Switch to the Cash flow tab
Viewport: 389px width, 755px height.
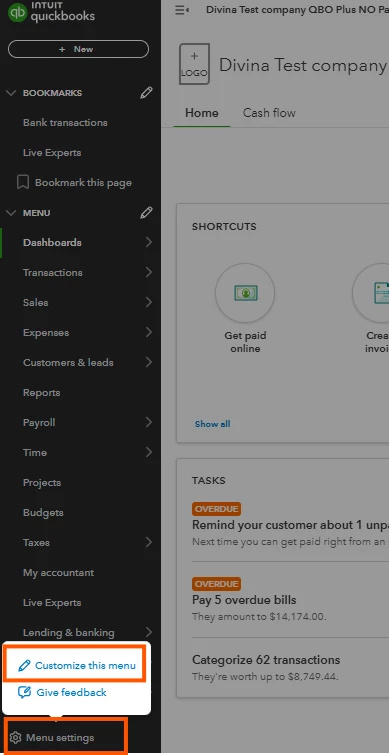tap(269, 113)
